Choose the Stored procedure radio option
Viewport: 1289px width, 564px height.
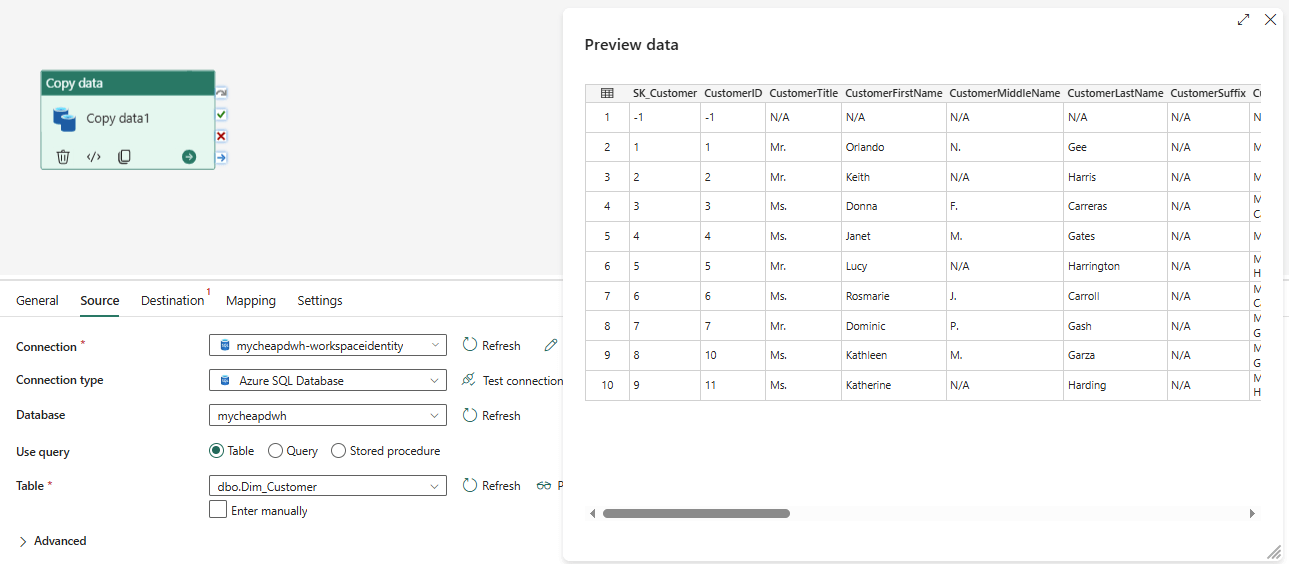(x=339, y=451)
